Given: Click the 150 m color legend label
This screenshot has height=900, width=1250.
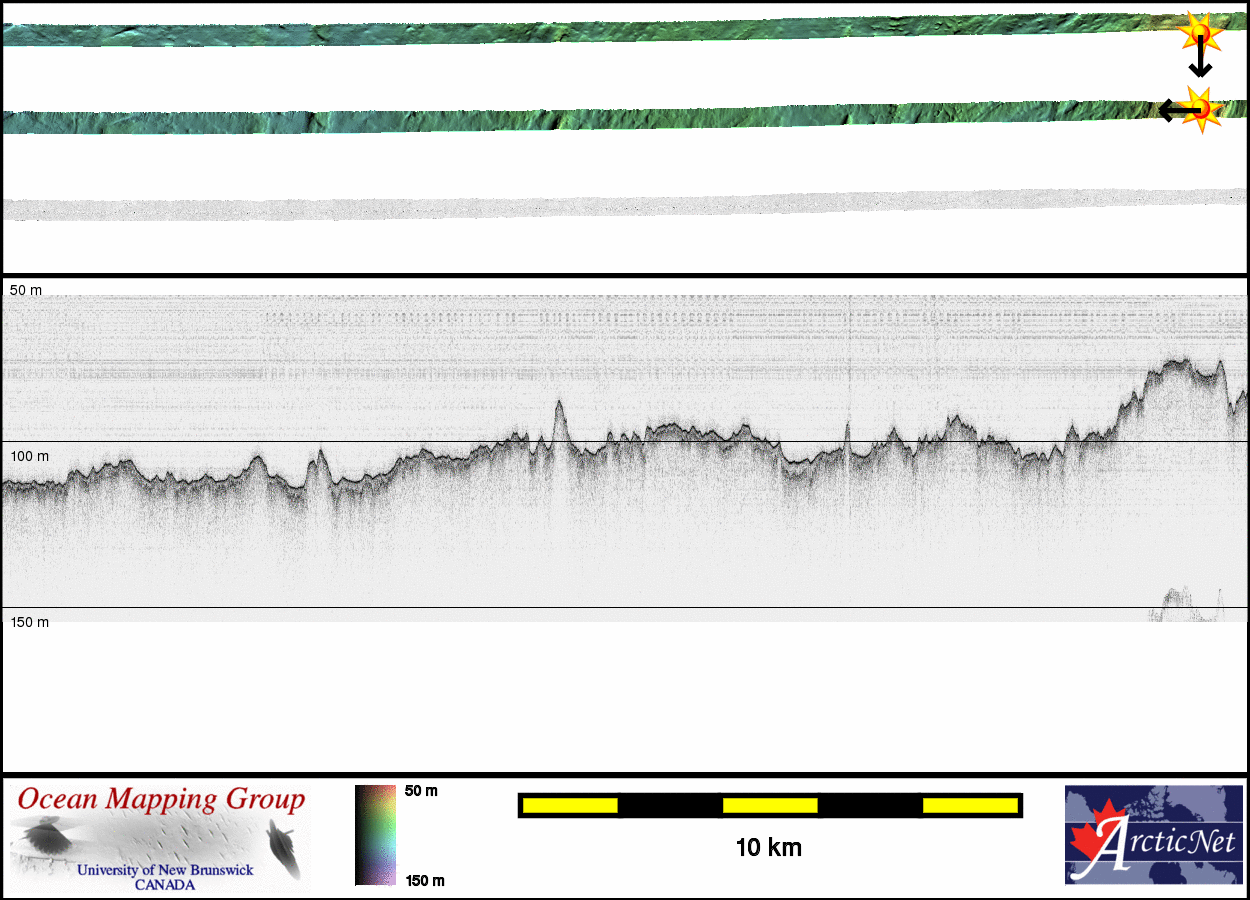Looking at the screenshot, I should (x=424, y=880).
